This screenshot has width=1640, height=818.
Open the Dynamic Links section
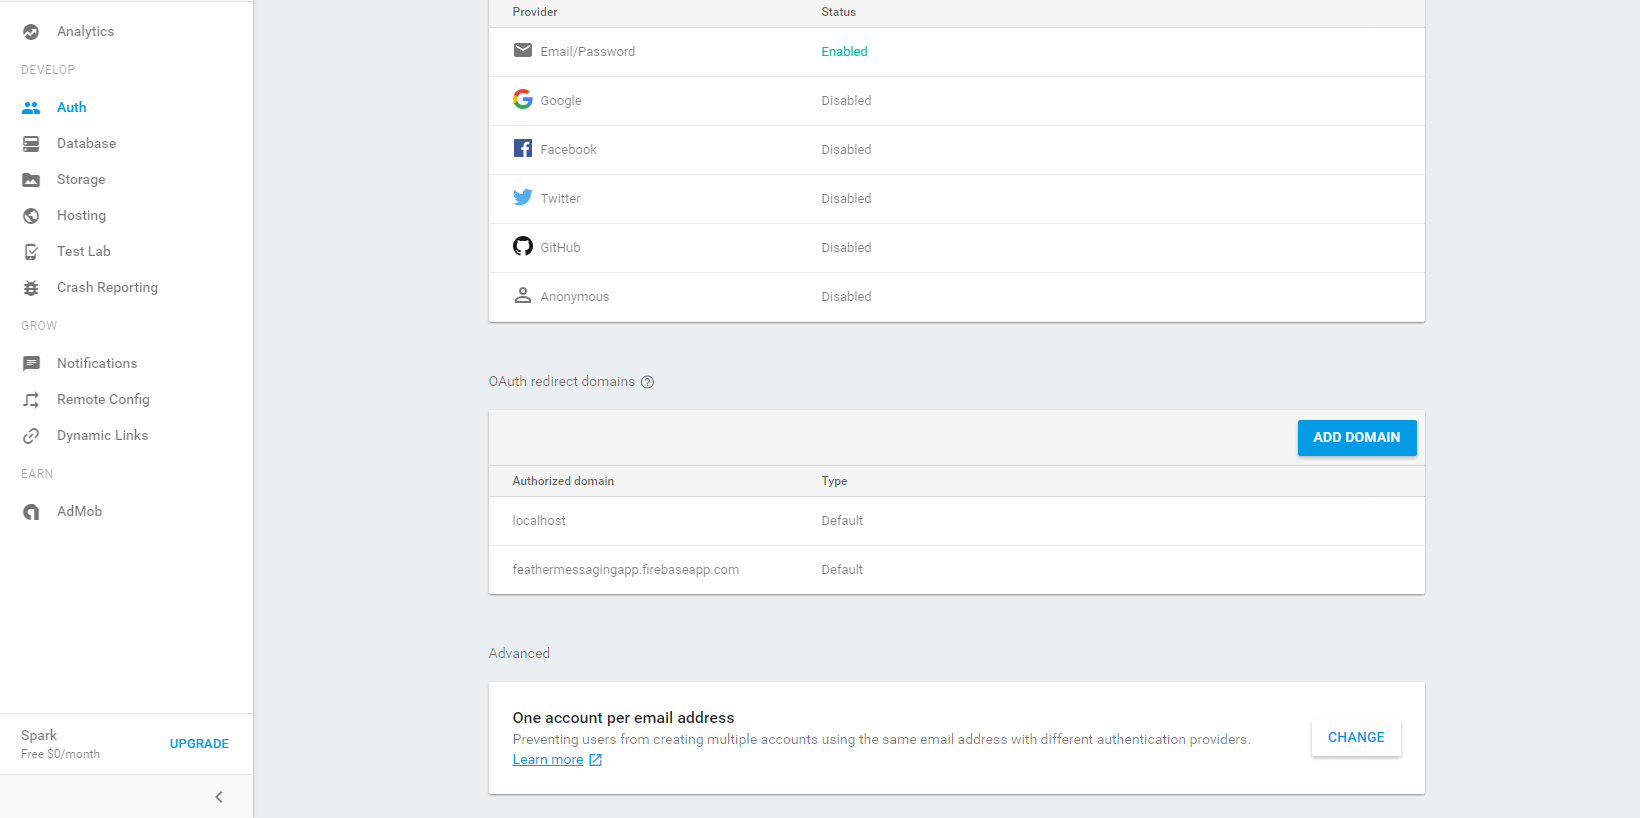pos(102,436)
